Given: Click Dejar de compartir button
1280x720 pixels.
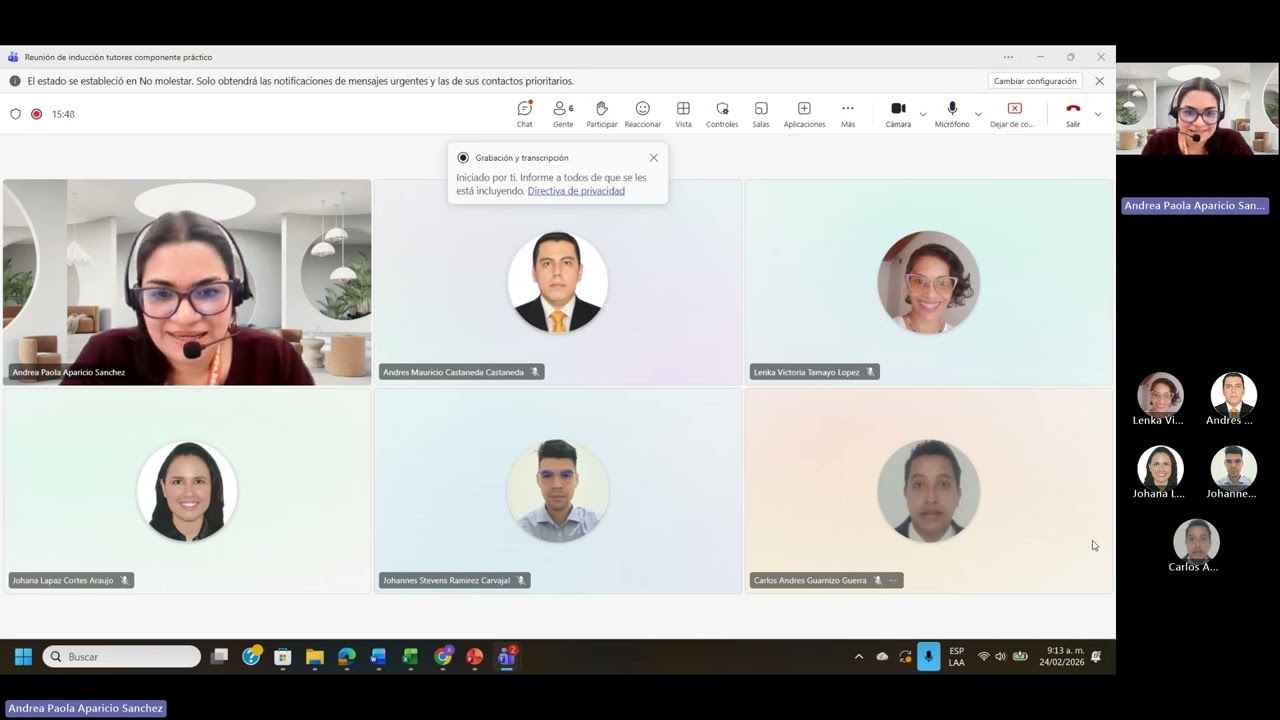Looking at the screenshot, I should coord(1012,114).
